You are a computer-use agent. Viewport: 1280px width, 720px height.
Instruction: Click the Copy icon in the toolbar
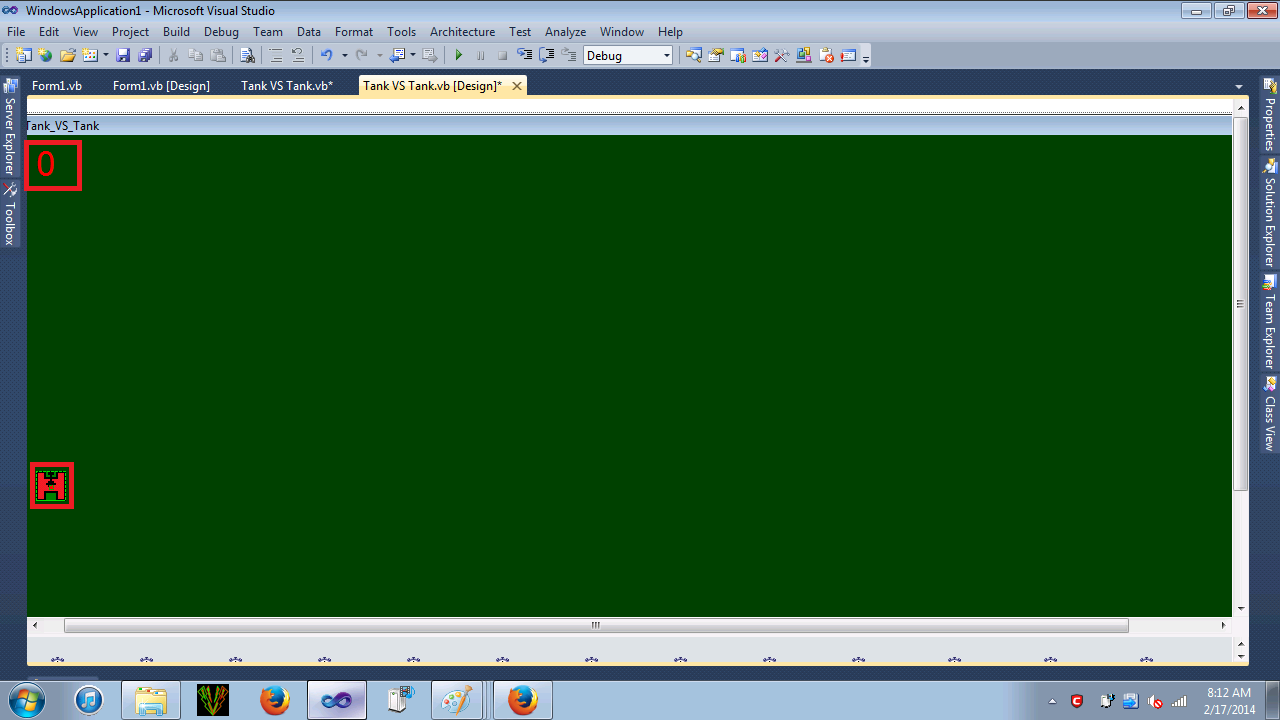[x=196, y=56]
